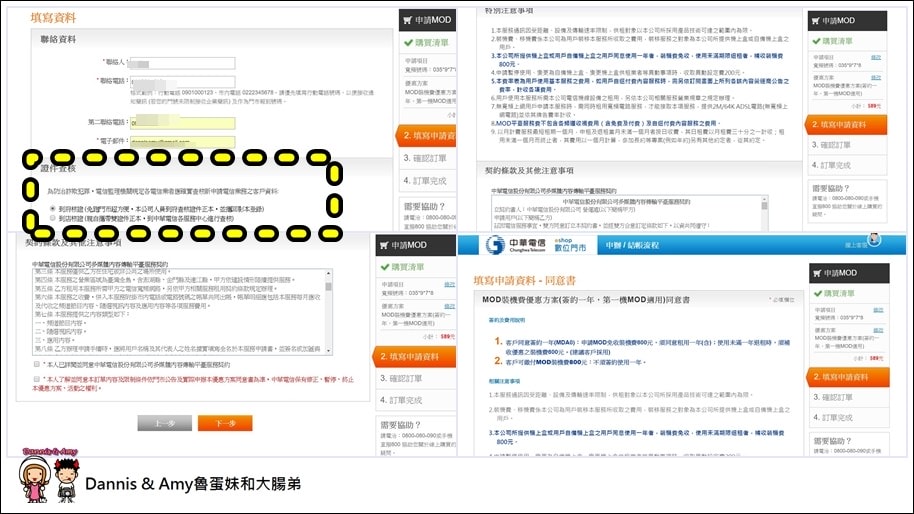Click 修改 beside 申請項目 in the 特別注意事項 panel
This screenshot has height=514, width=914.
[x=876, y=58]
